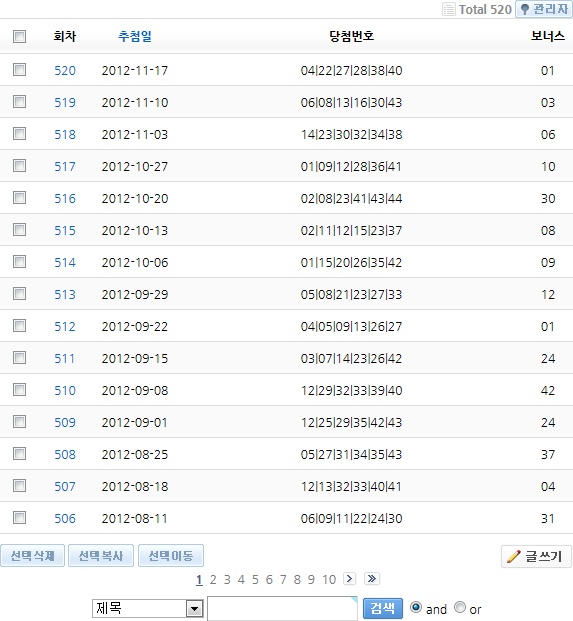Go to page 7
Viewport: 573px width, 621px height.
point(283,580)
